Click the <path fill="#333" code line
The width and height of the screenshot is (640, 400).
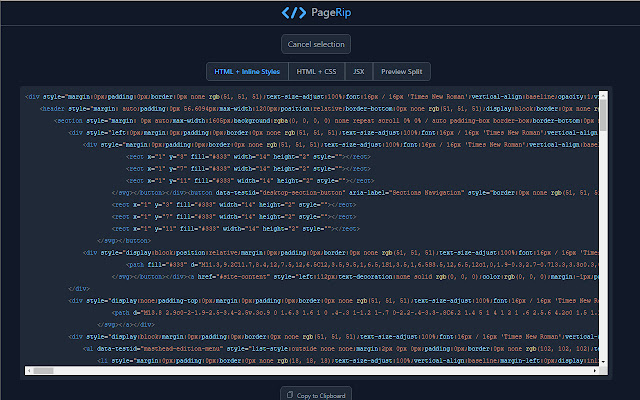pos(362,265)
